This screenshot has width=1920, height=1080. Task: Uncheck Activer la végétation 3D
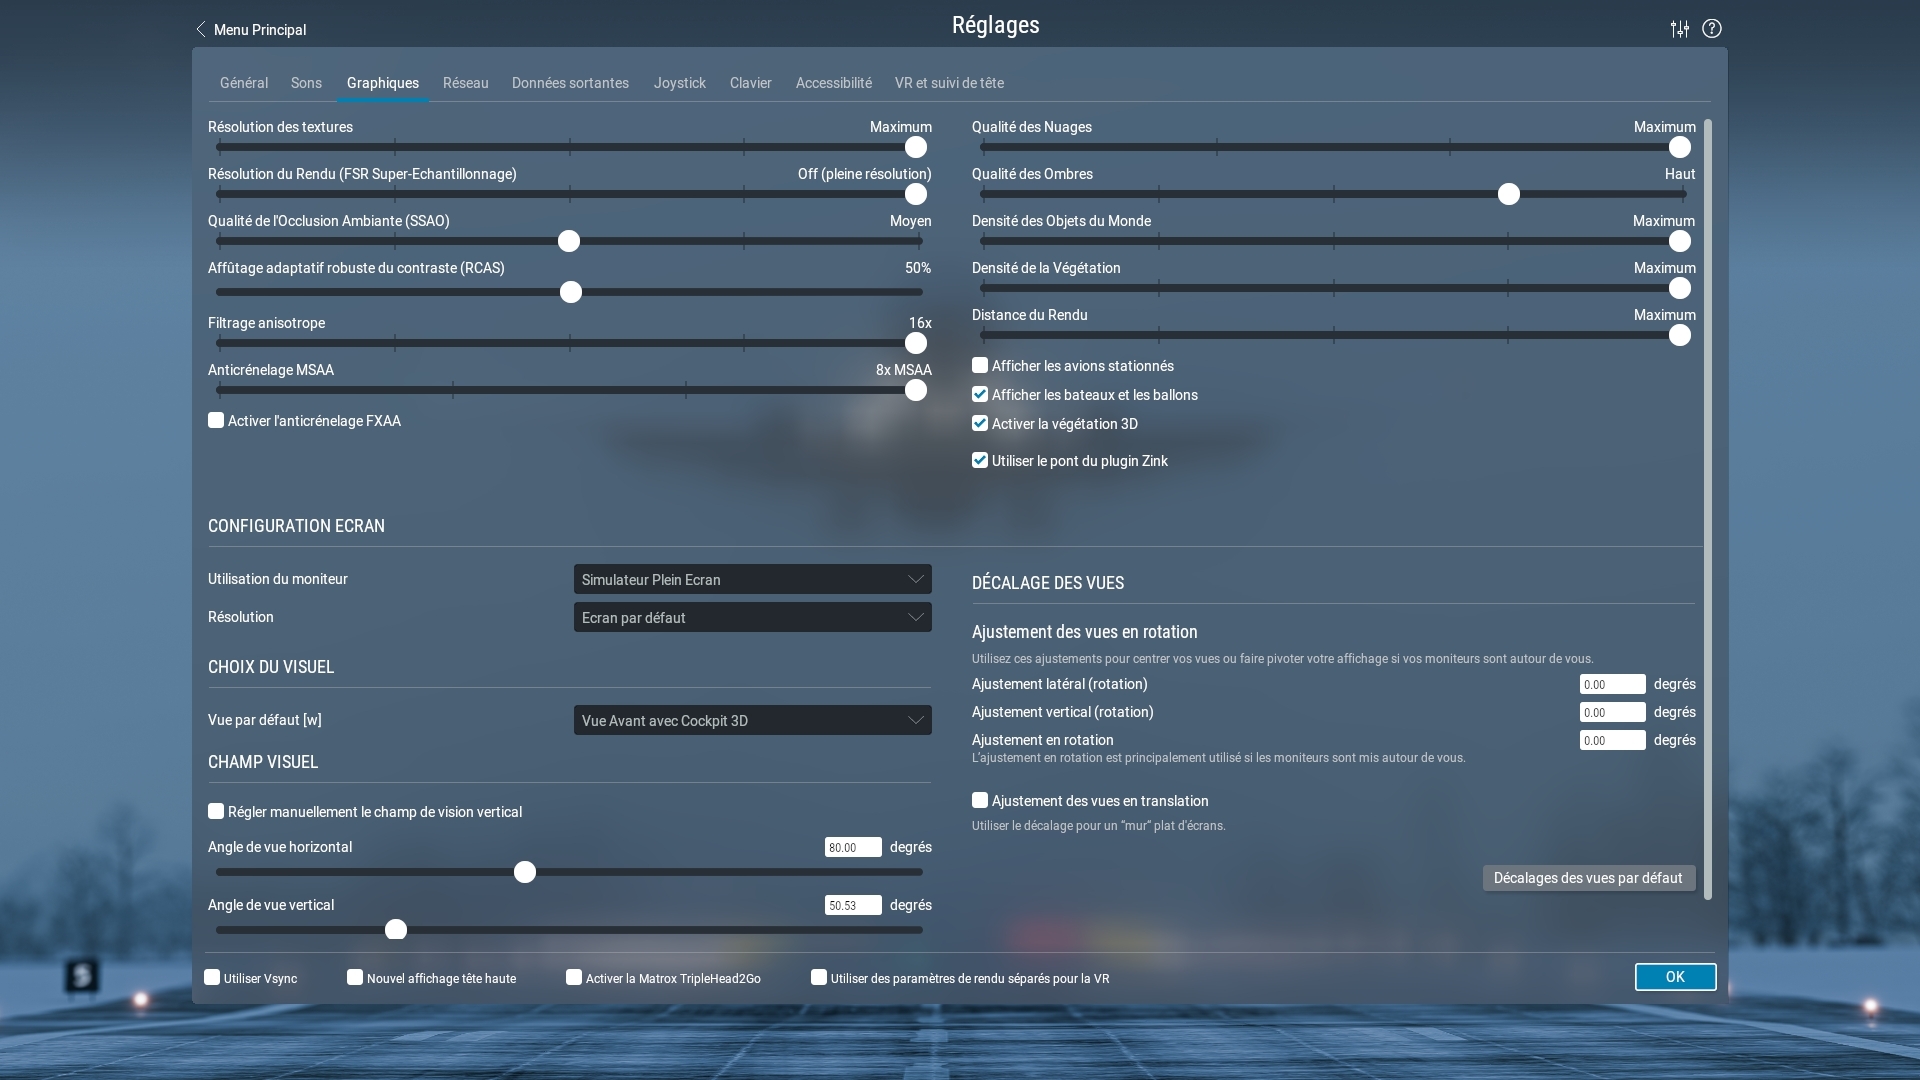click(x=980, y=424)
